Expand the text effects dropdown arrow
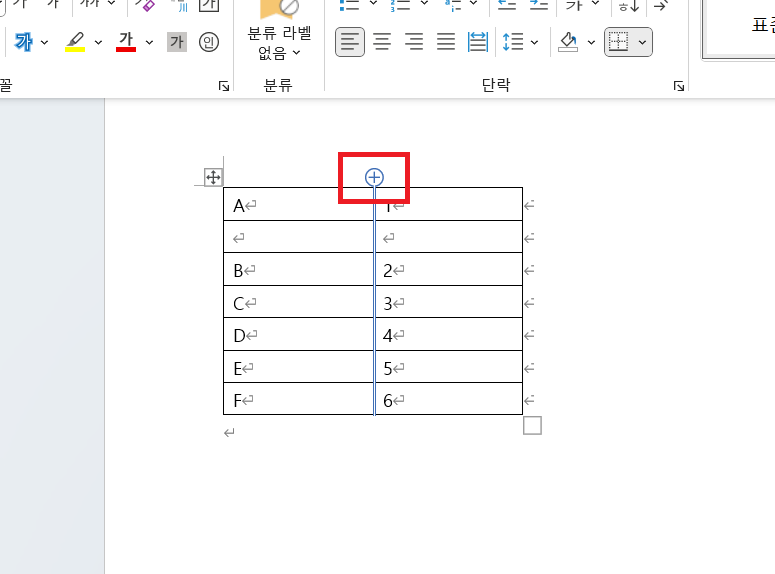 (x=44, y=43)
